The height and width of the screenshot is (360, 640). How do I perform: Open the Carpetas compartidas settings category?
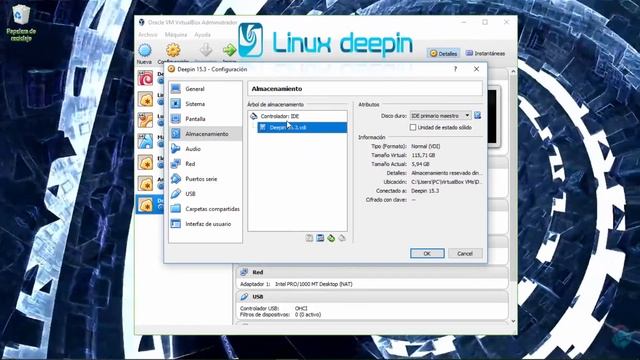(205, 209)
